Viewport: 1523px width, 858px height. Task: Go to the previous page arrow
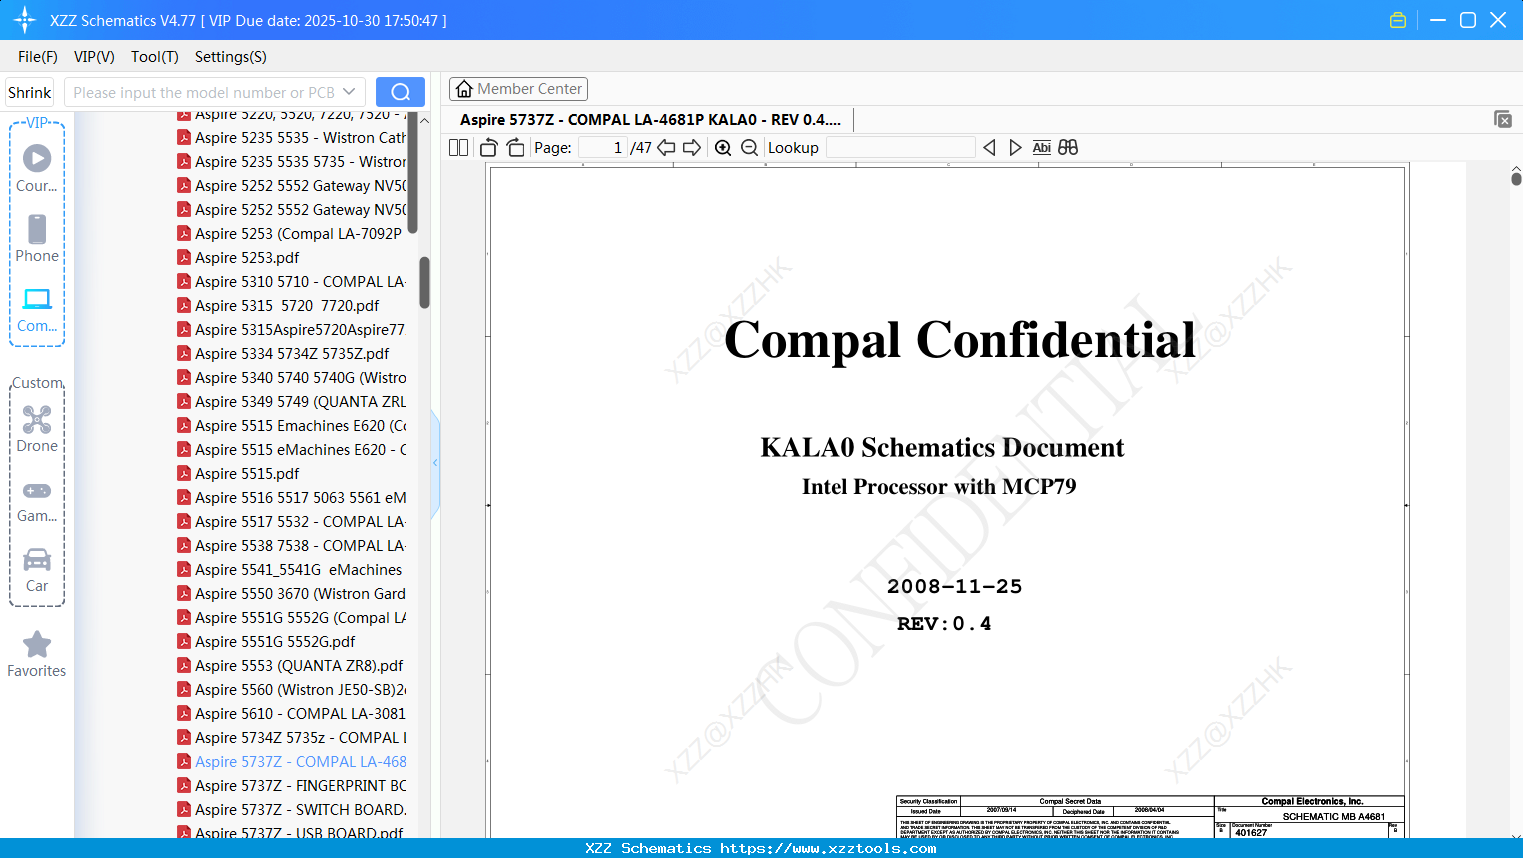(x=666, y=148)
